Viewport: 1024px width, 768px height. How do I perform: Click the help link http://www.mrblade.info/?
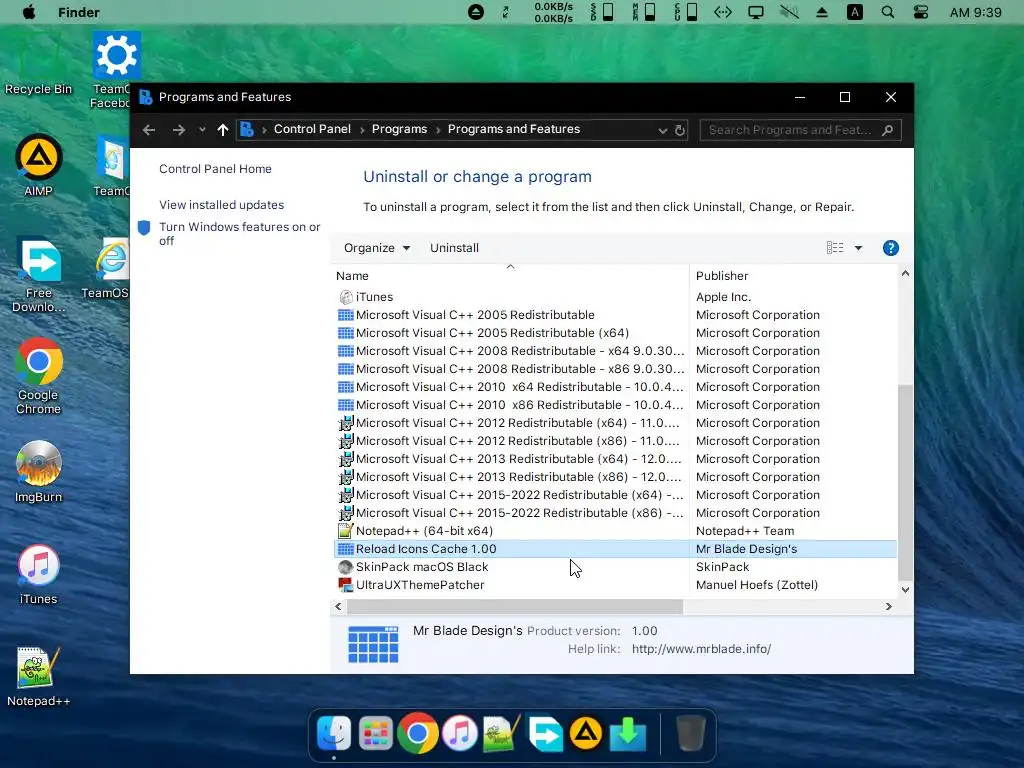(x=701, y=648)
